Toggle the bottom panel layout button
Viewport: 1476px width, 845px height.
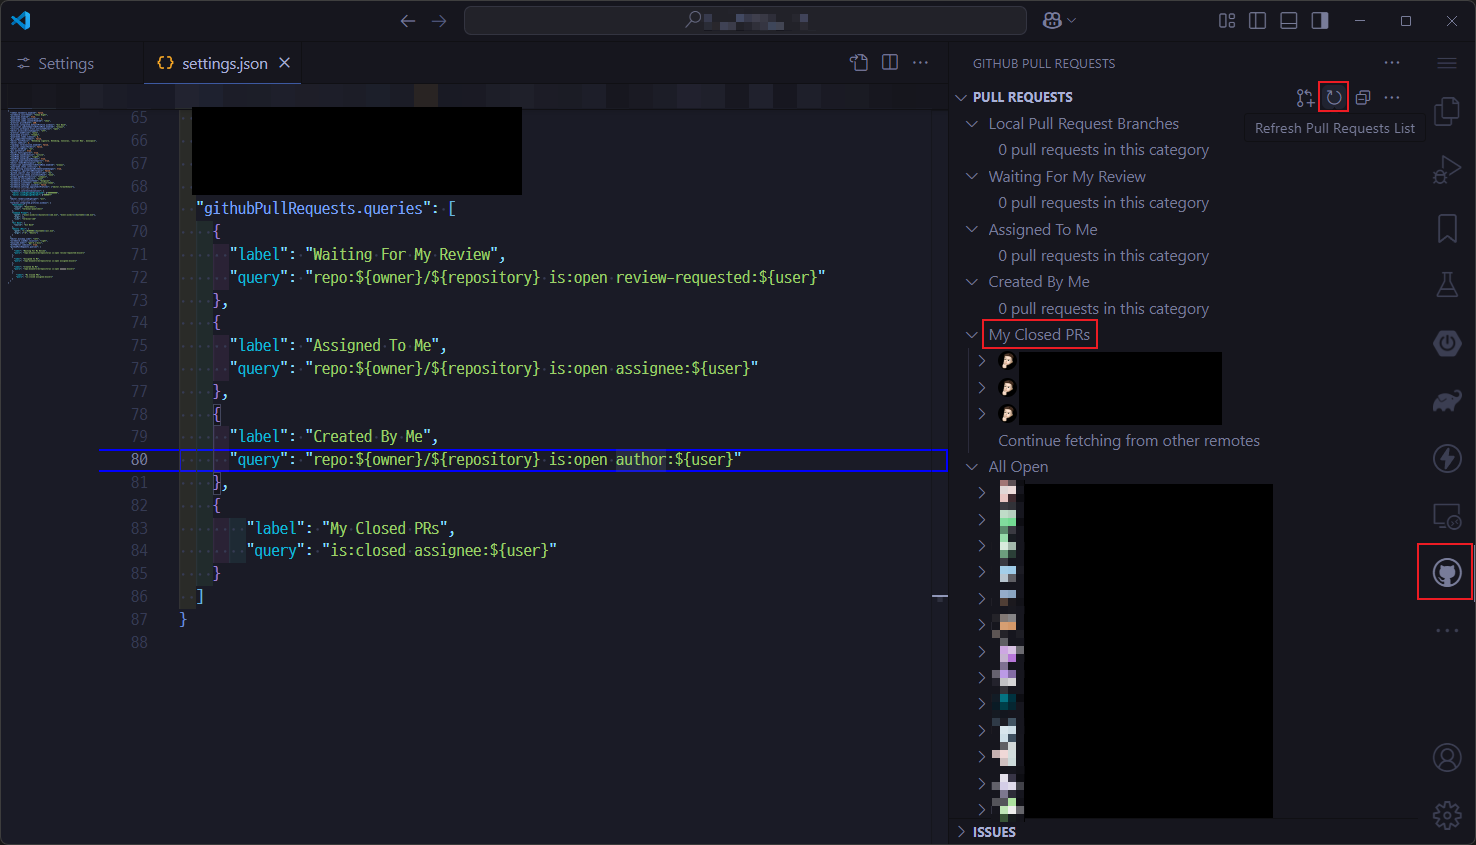[1289, 20]
